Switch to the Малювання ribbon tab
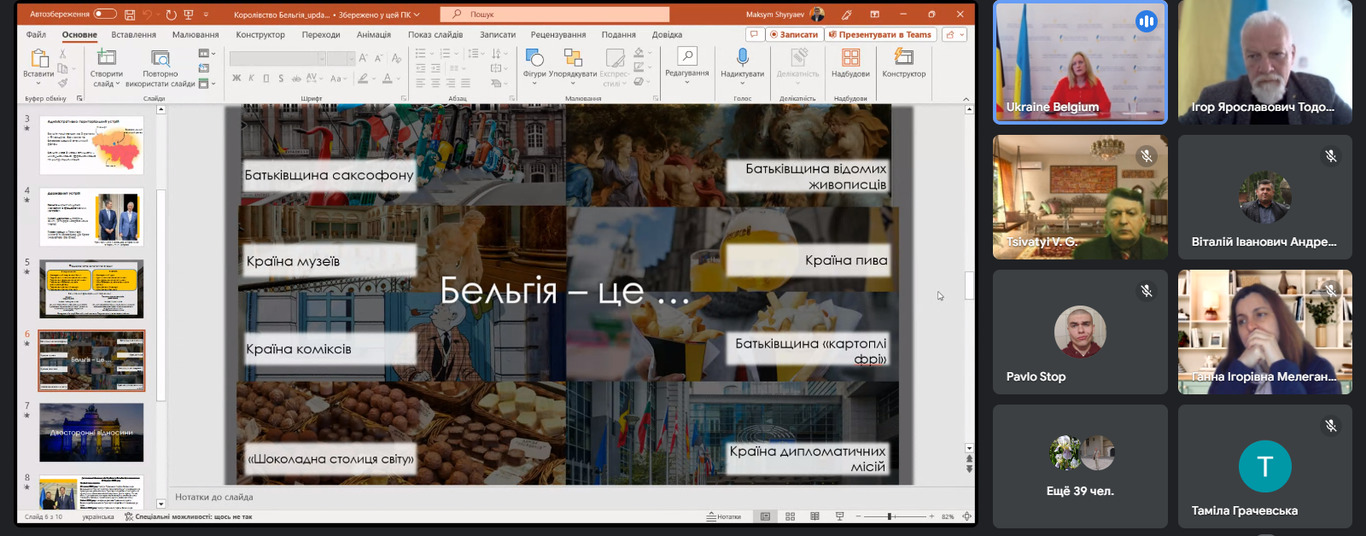Screen dimensions: 1366x536 pos(195,34)
